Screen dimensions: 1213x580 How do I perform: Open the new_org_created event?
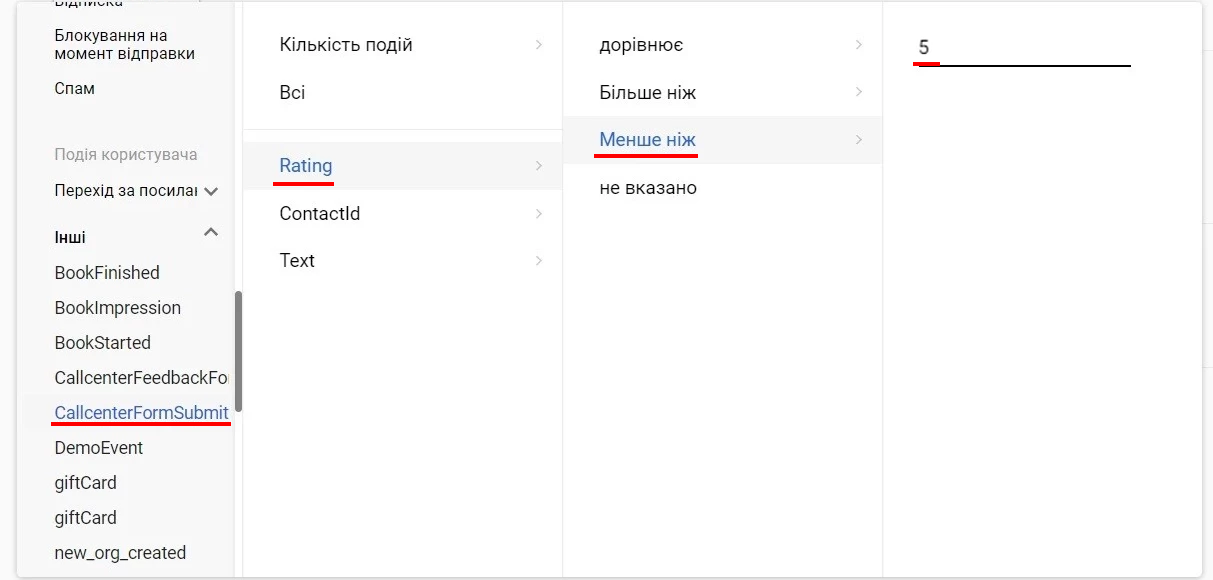[x=120, y=553]
